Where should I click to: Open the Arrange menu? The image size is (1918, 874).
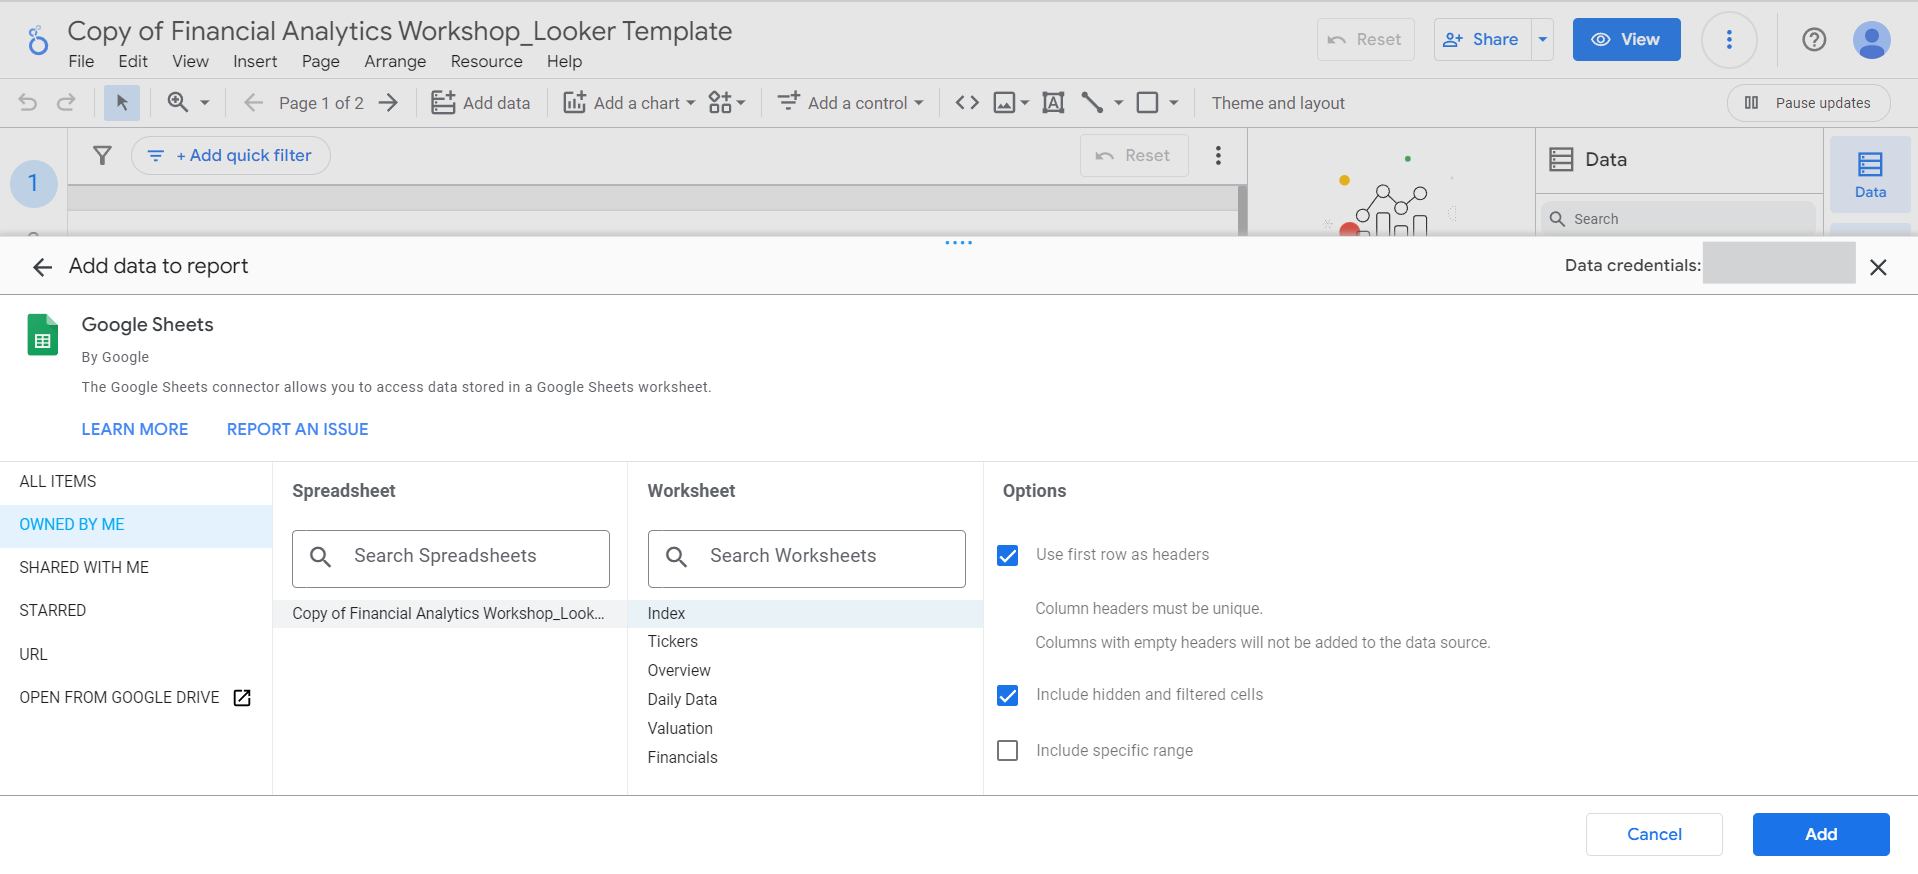[395, 62]
